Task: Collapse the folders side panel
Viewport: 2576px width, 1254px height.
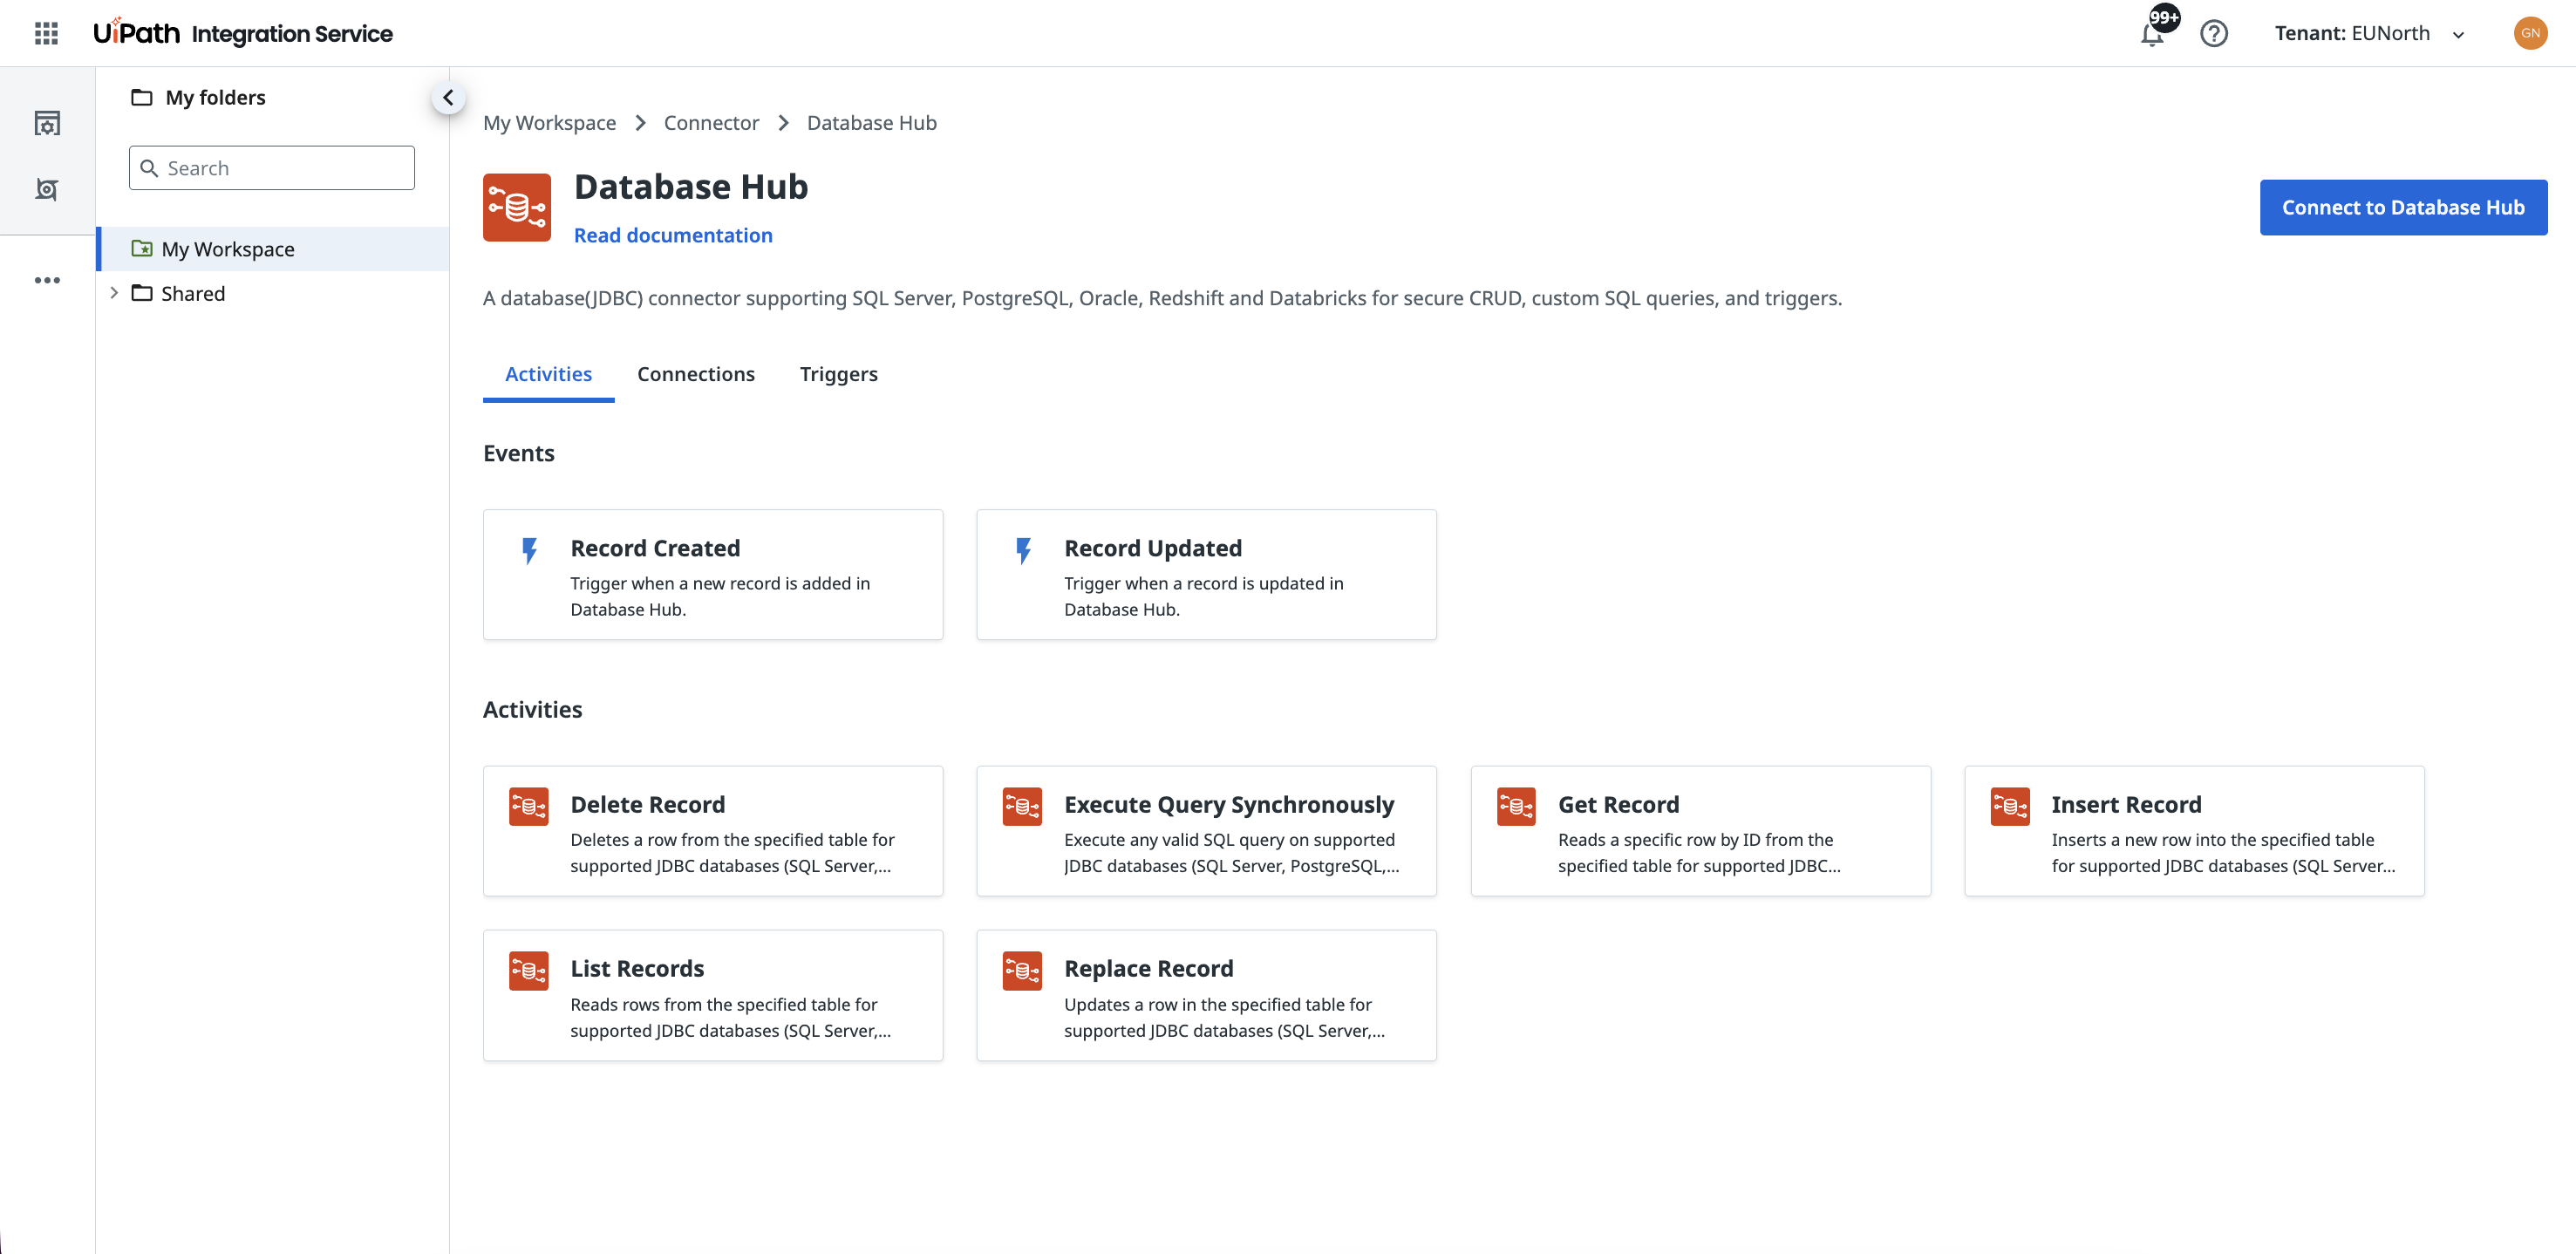Action: pos(448,97)
